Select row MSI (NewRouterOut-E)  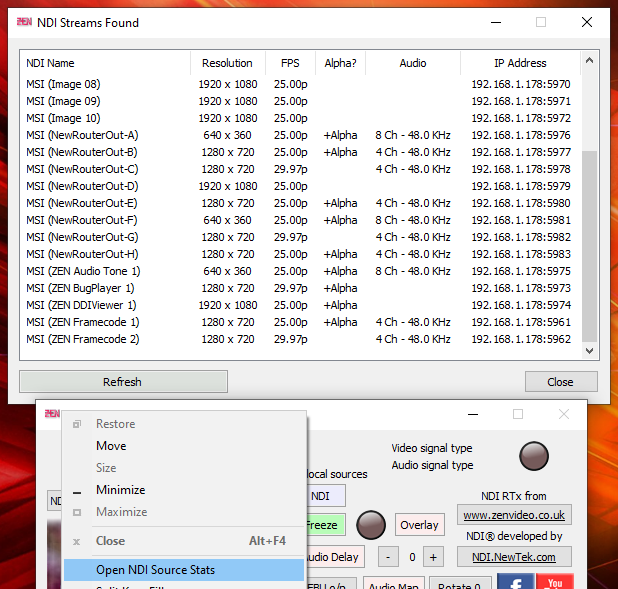[300, 203]
